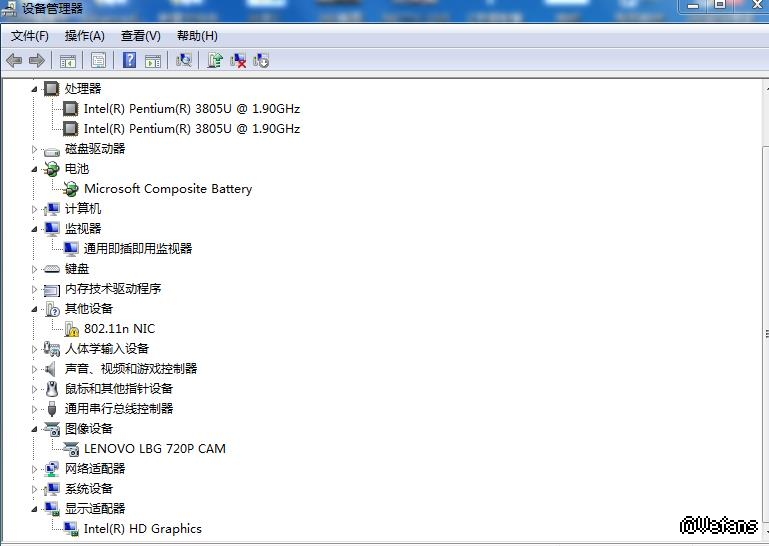Expand the 磁盘驱动器 tree node
The width and height of the screenshot is (769, 546).
[x=34, y=149]
